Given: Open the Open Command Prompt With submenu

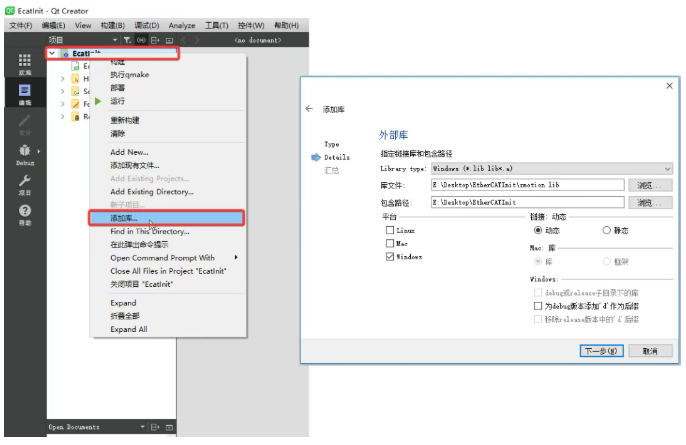Looking at the screenshot, I should (168, 258).
